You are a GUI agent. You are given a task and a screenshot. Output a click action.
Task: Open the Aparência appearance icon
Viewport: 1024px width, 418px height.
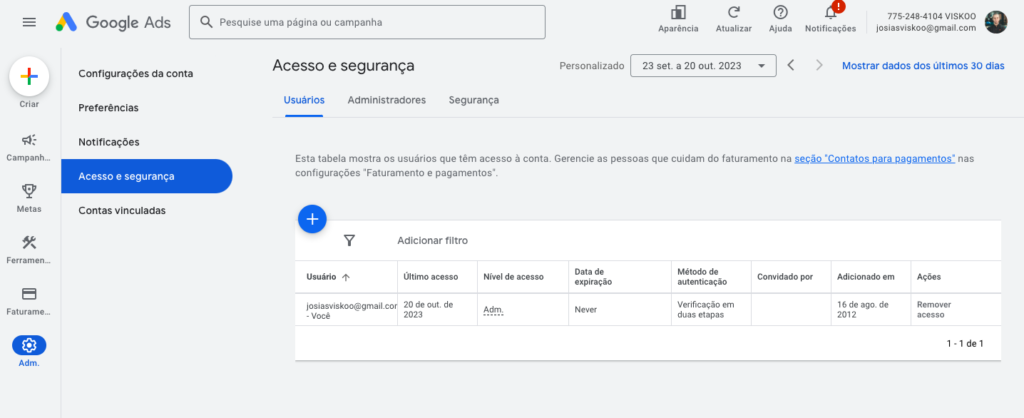tap(678, 12)
